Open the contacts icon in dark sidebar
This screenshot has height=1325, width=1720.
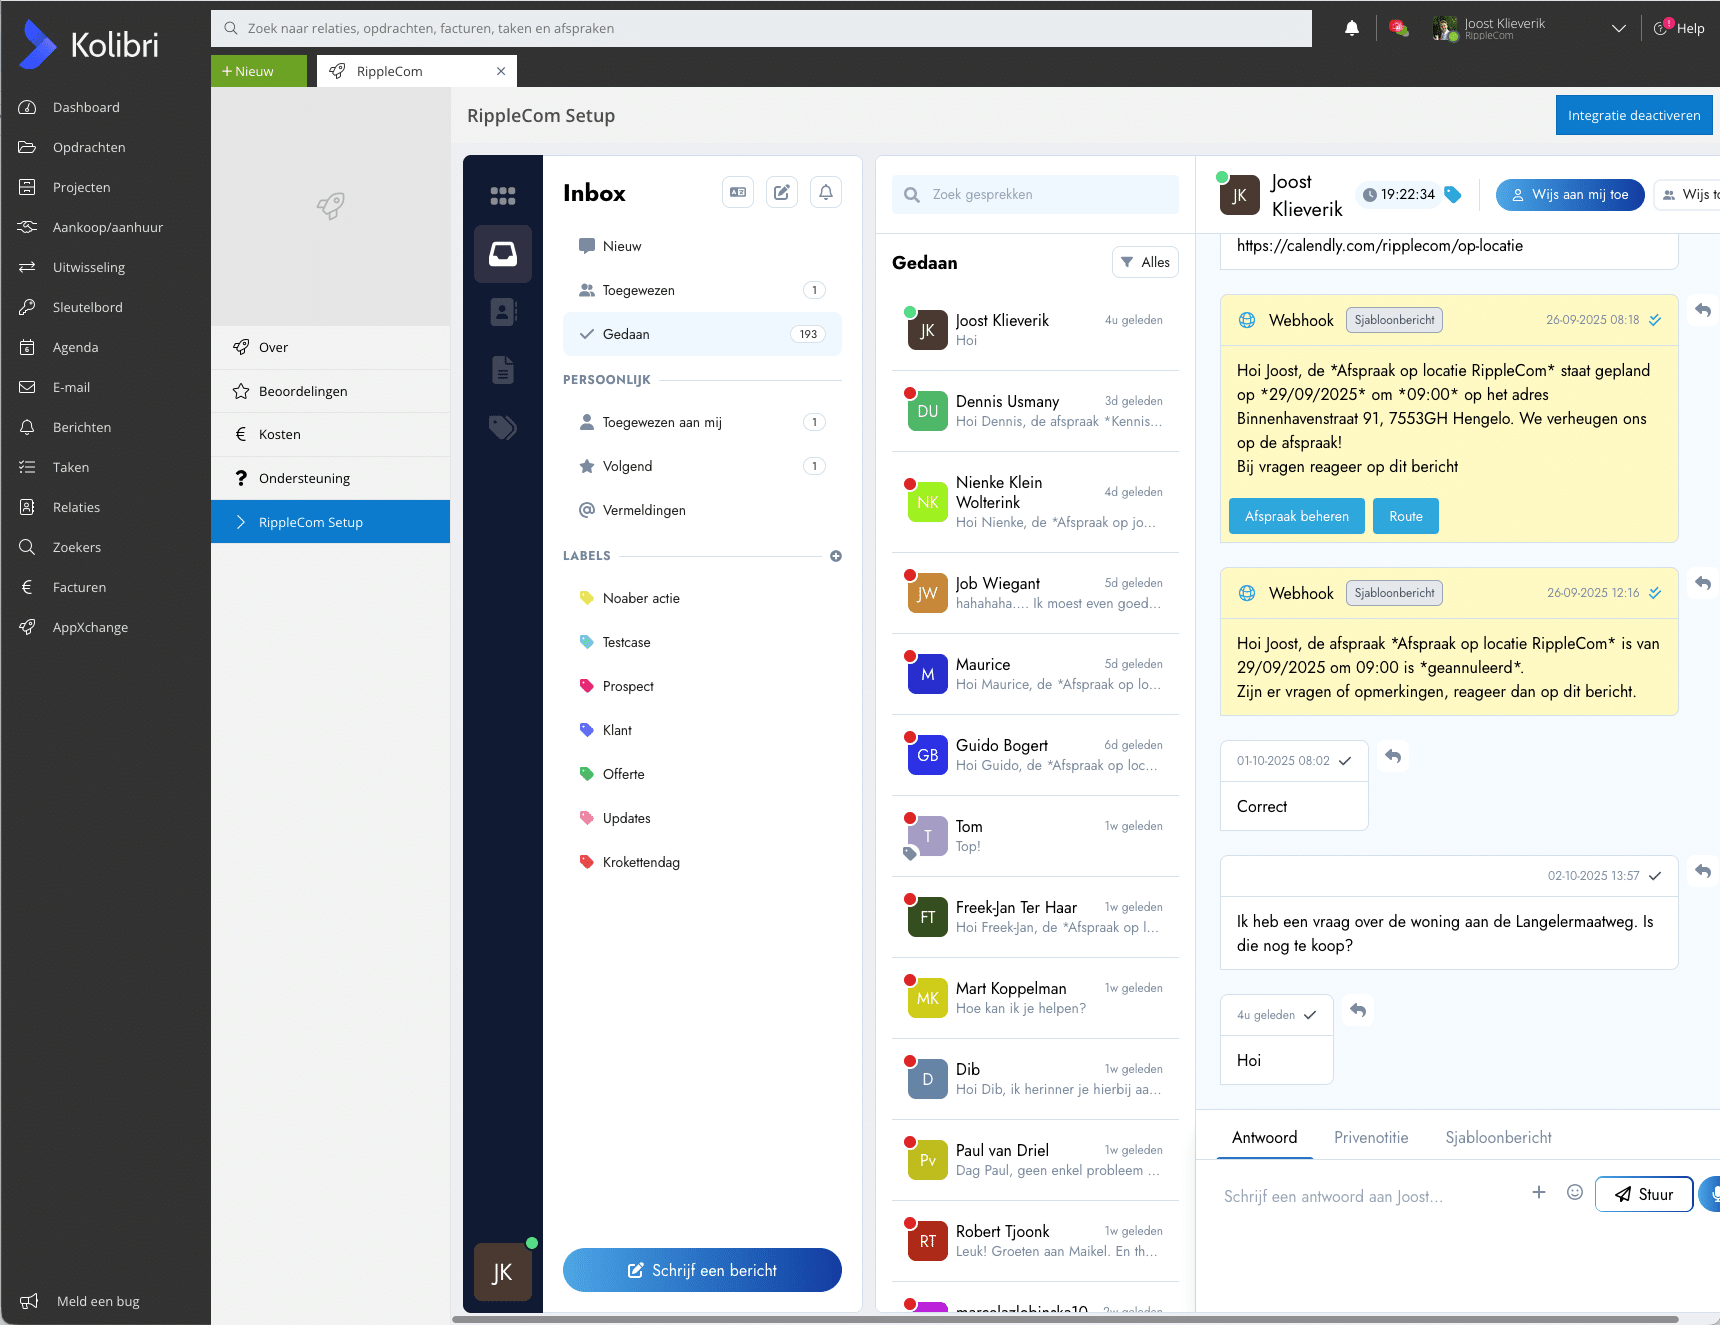point(502,312)
